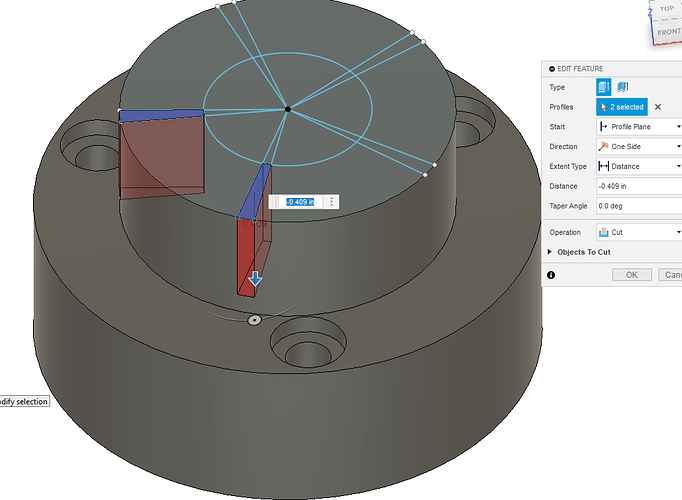Click the FRONT face of view cube
Screen dimensions: 682x500
[x=669, y=32]
